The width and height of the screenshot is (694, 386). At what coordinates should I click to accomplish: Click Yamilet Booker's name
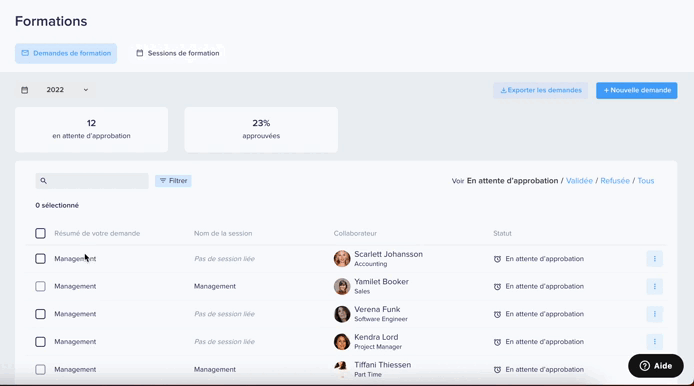(x=381, y=282)
